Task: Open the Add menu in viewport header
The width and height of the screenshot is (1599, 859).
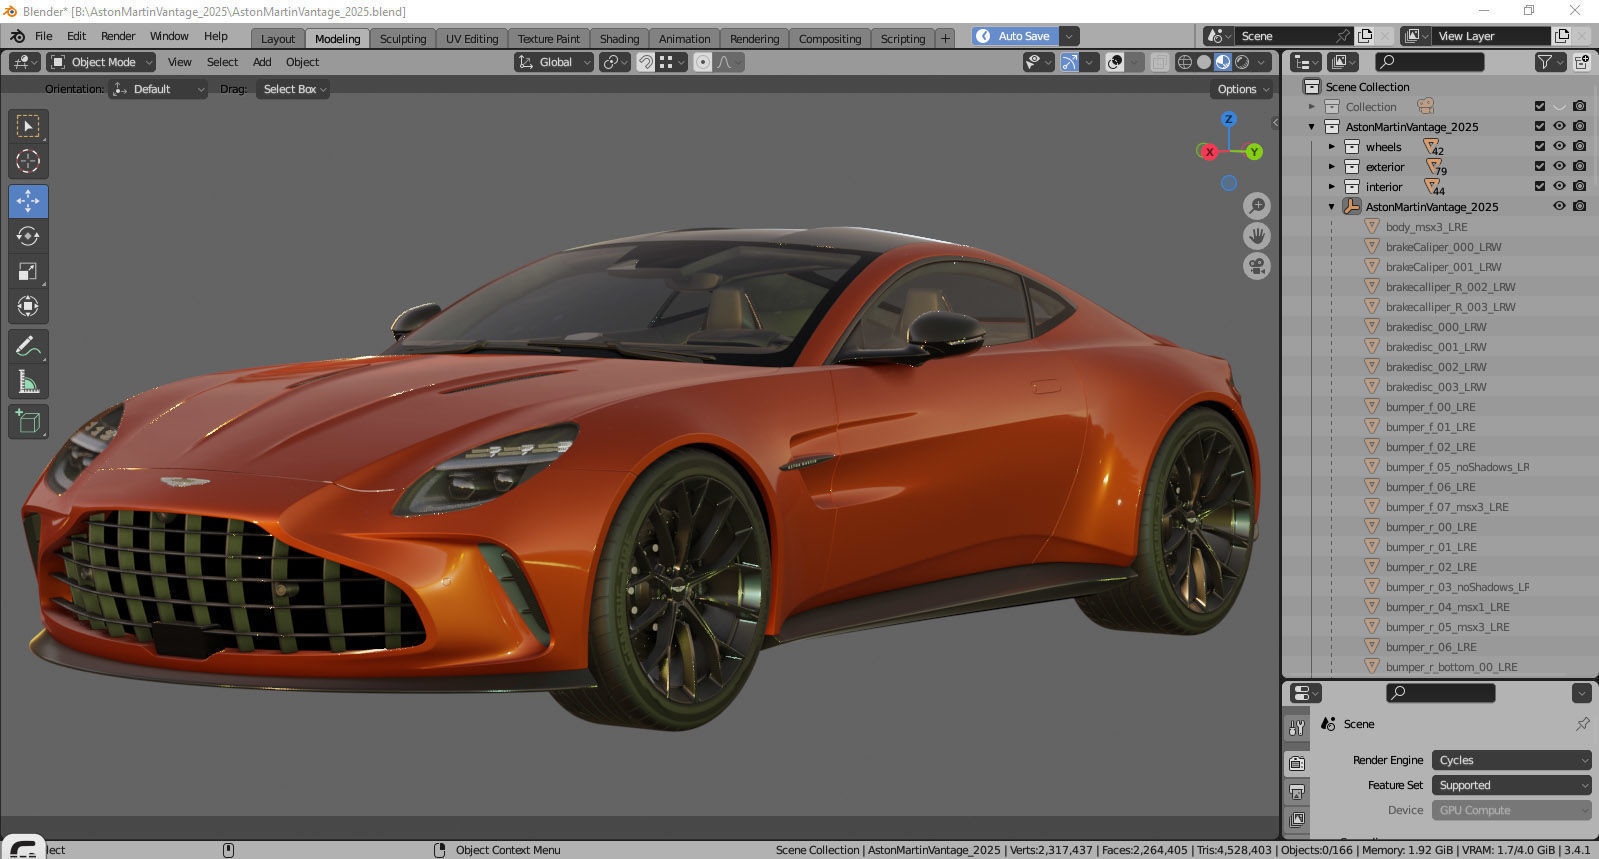Action: click(x=262, y=62)
